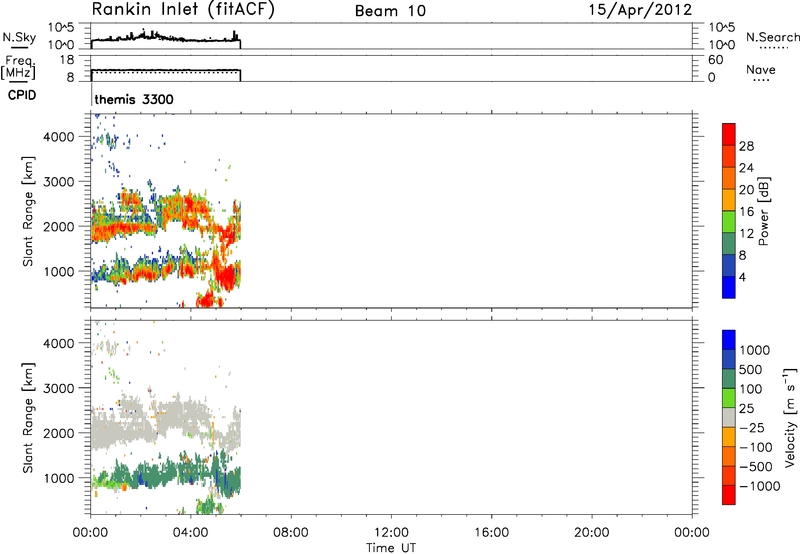Pick the red bottom segment of Velocity colorbar
The height and width of the screenshot is (554, 800).
[x=729, y=495]
